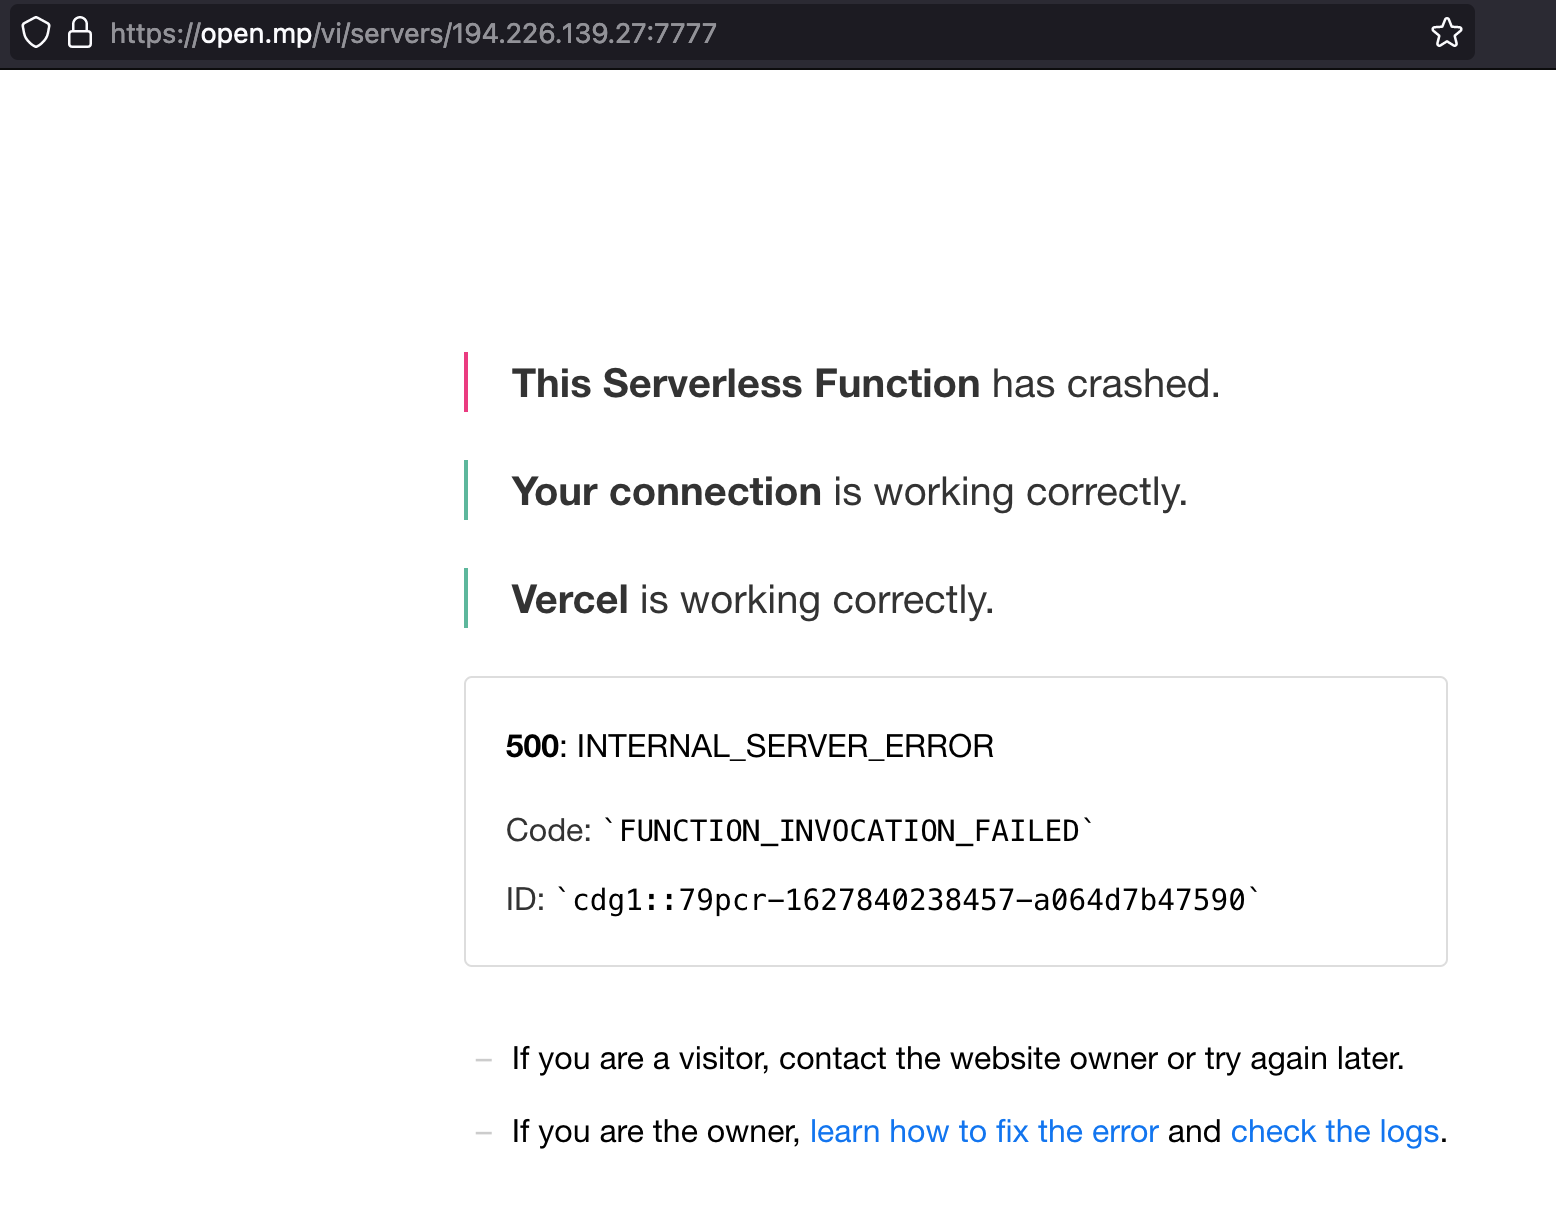Open the 'learn how to fix the error' link
Viewport: 1556px width, 1230px height.
[x=982, y=1131]
